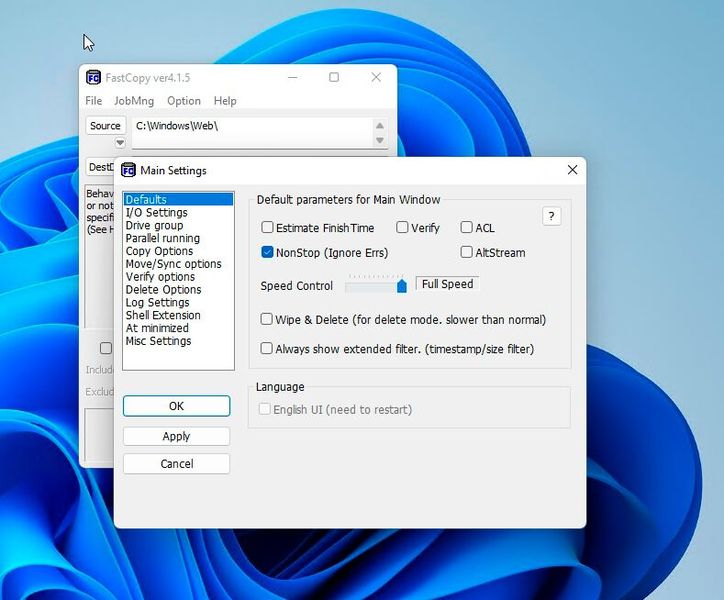Enable the Estimate FinishTime checkbox
Viewport: 724px width, 600px height.
[x=267, y=228]
